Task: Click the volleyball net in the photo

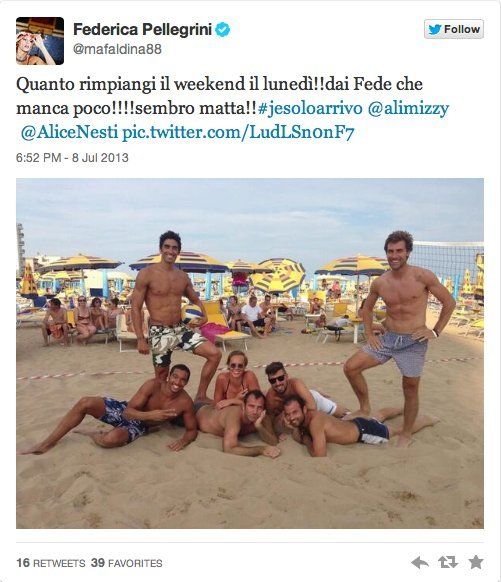Action: 448,264
